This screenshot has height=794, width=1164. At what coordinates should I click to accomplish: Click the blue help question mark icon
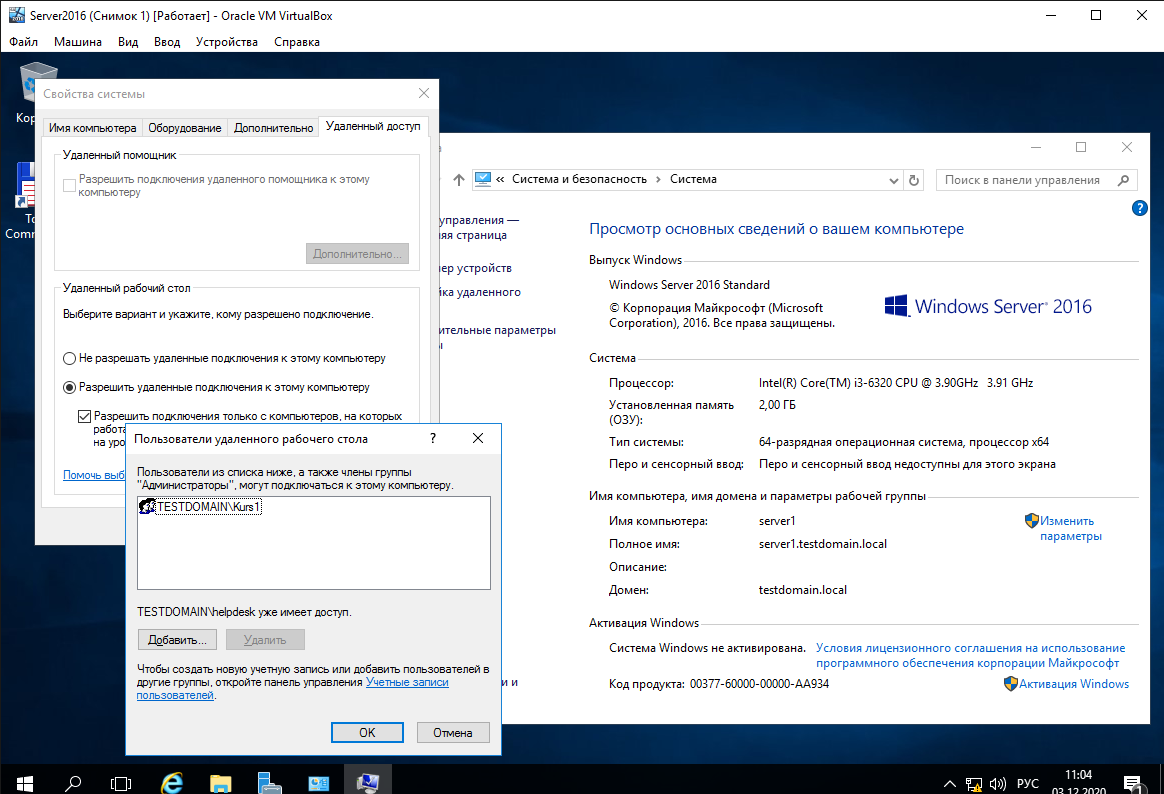pos(1139,208)
